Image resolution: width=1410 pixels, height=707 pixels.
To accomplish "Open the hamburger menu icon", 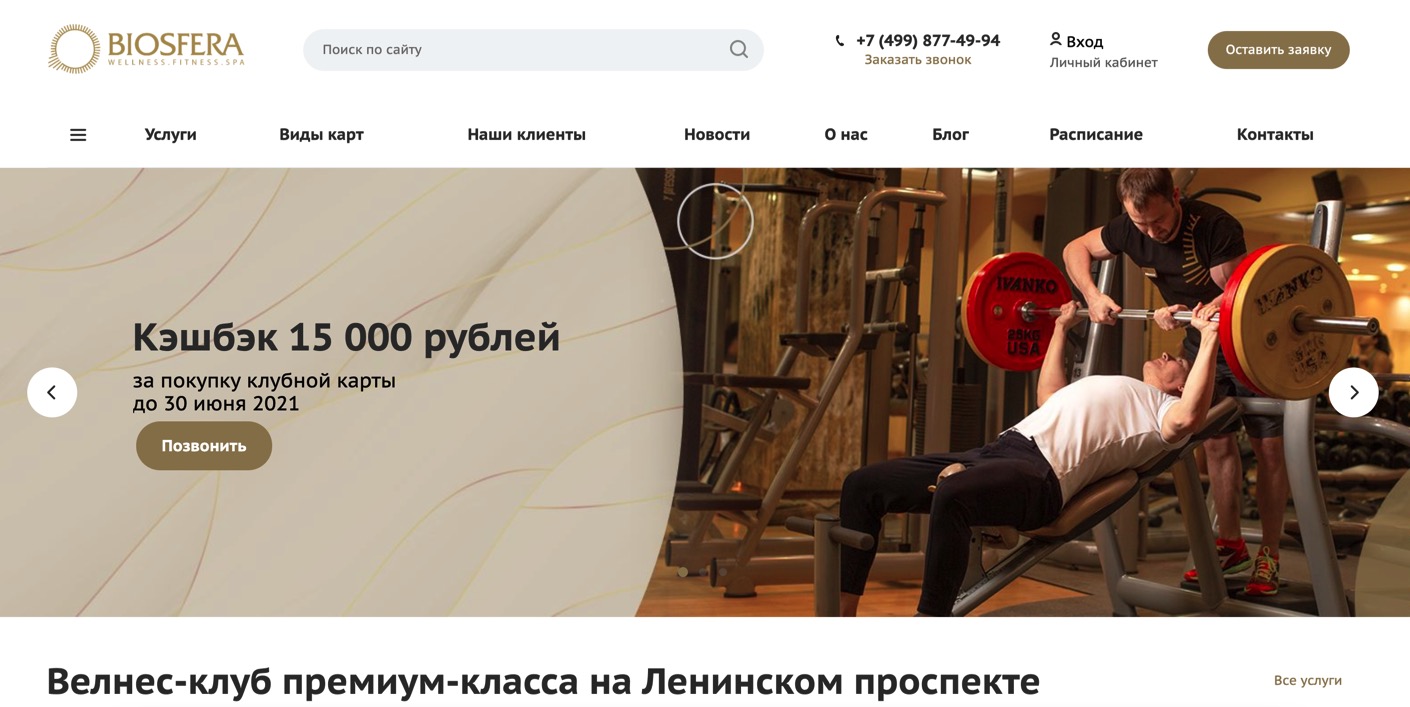I will click(78, 135).
